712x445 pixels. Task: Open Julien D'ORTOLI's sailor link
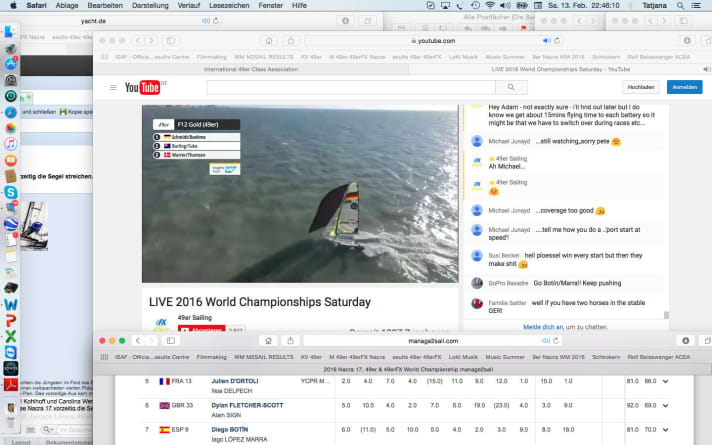[235, 381]
